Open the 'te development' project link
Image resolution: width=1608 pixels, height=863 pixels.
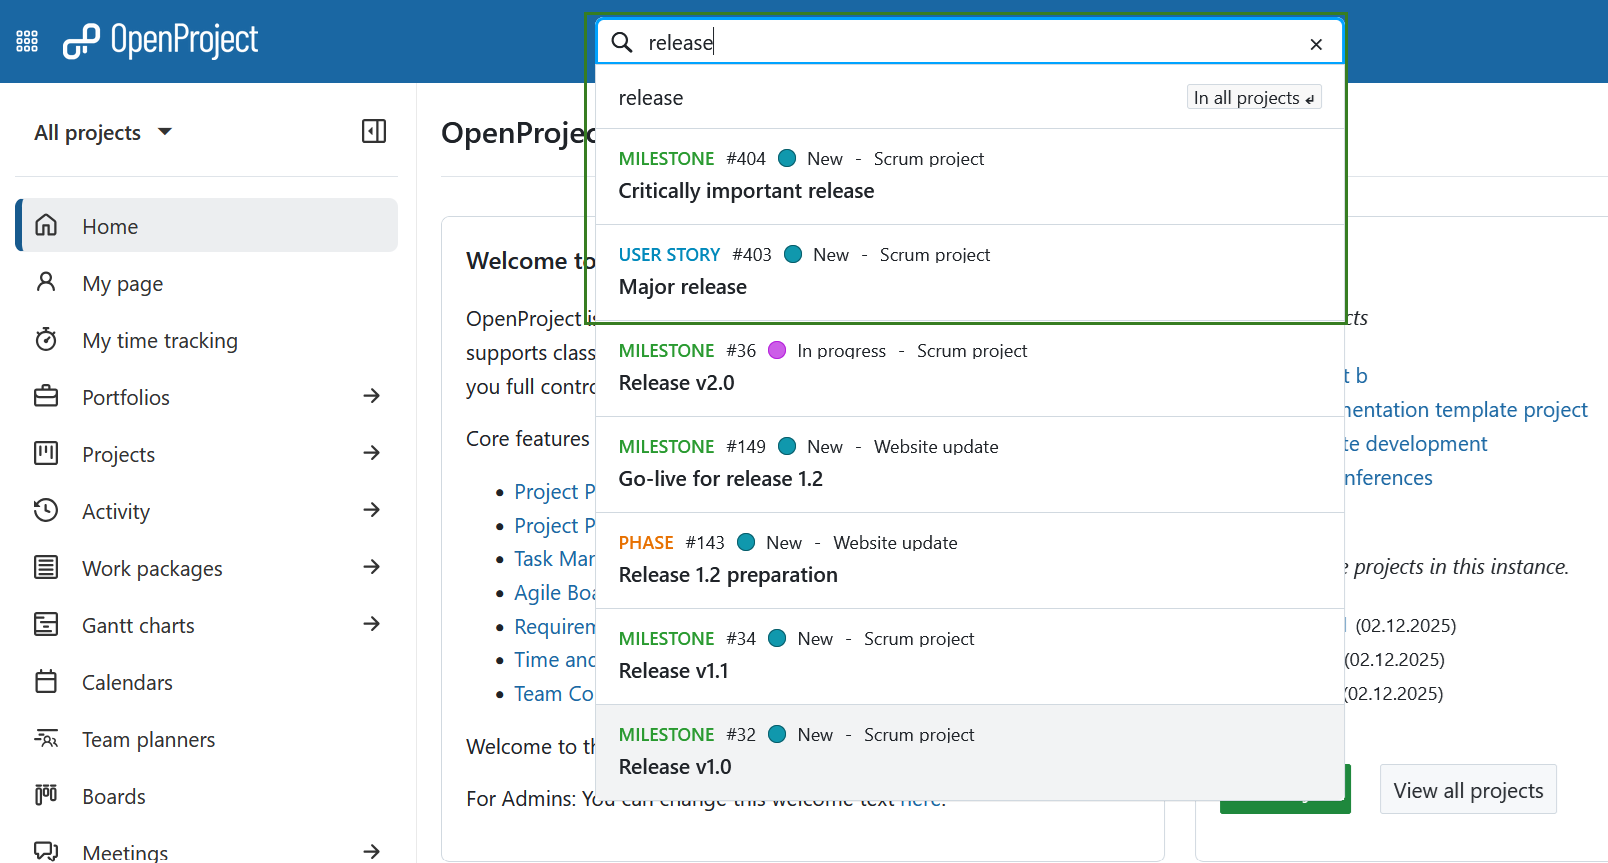pos(1416,443)
